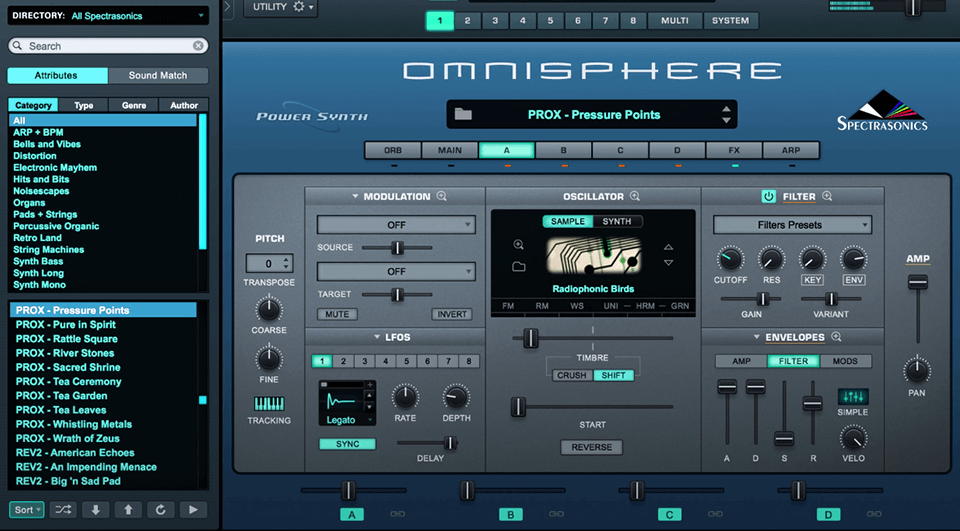Click the Radiophonic Birds soundsource thumbnail
Image resolution: width=960 pixels, height=531 pixels.
593,256
